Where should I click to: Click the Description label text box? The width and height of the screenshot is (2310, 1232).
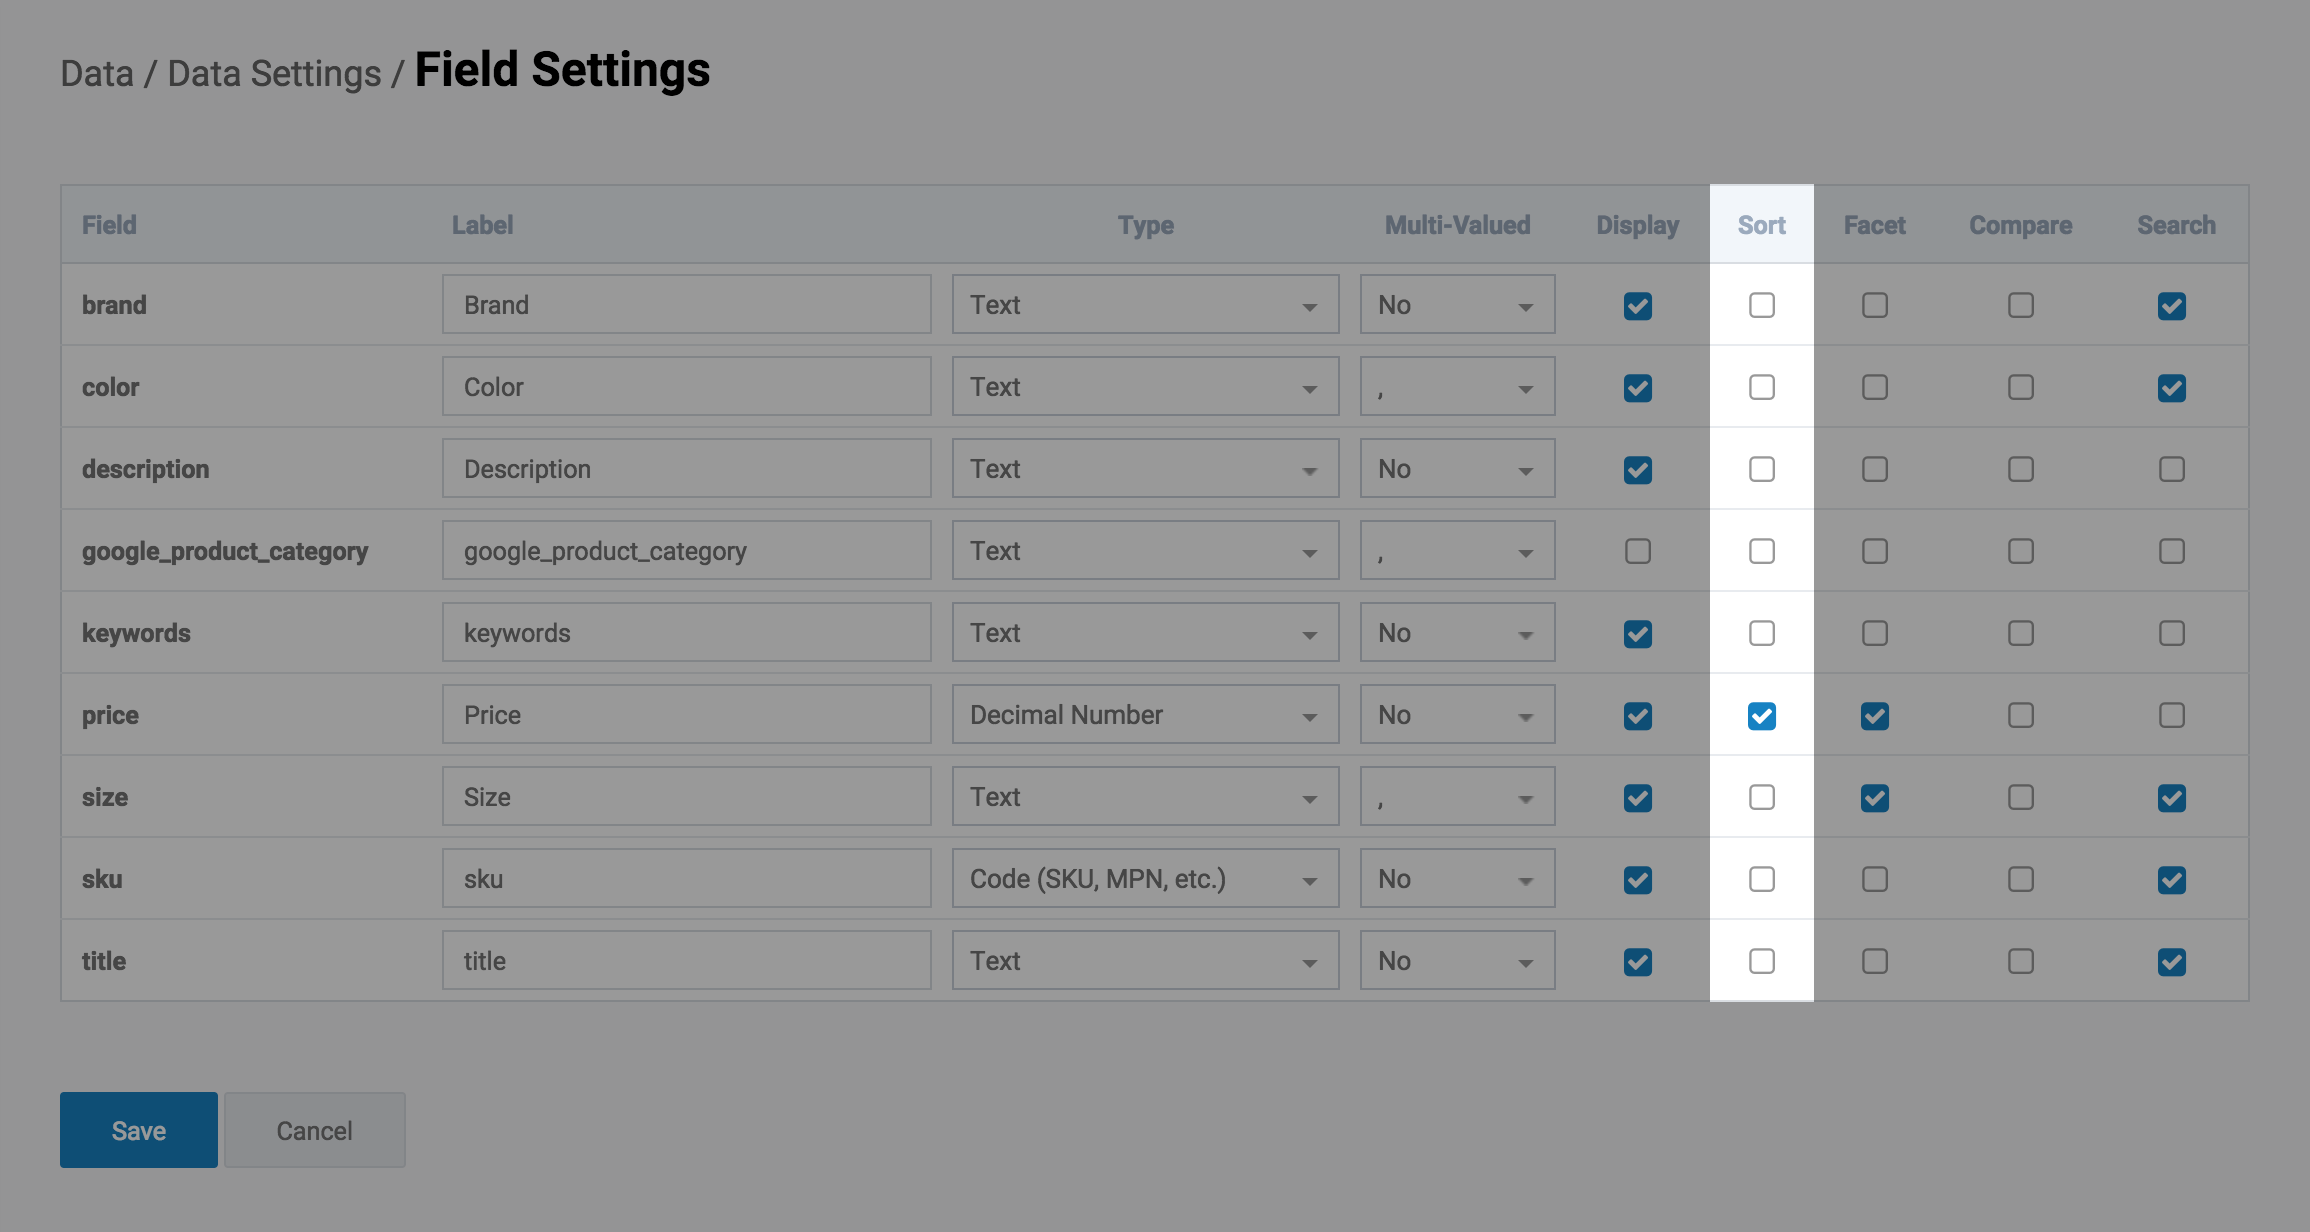point(686,469)
